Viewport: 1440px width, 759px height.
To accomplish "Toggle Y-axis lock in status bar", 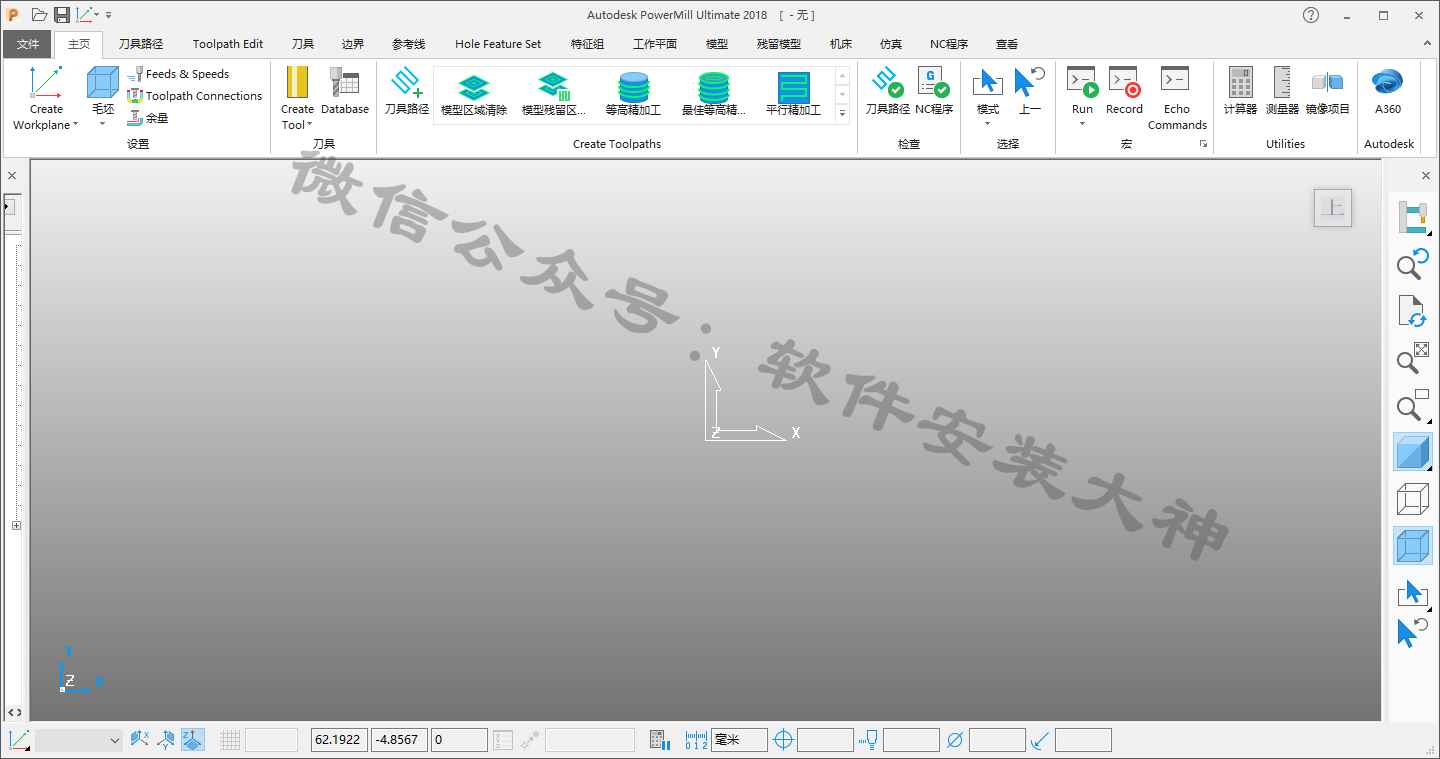I will [x=166, y=740].
